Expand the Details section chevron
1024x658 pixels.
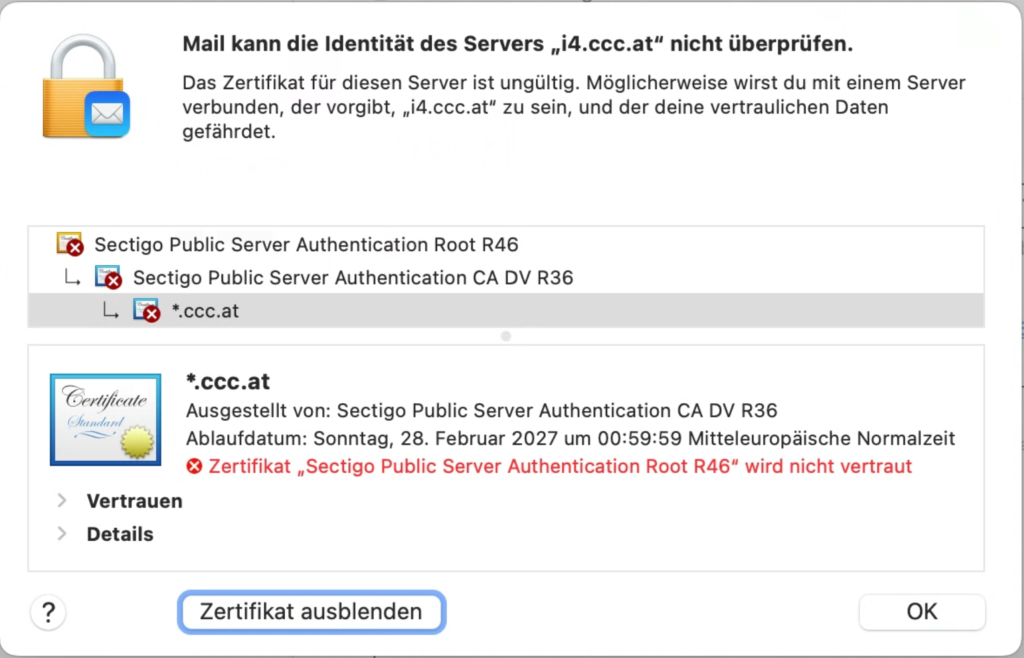click(62, 534)
